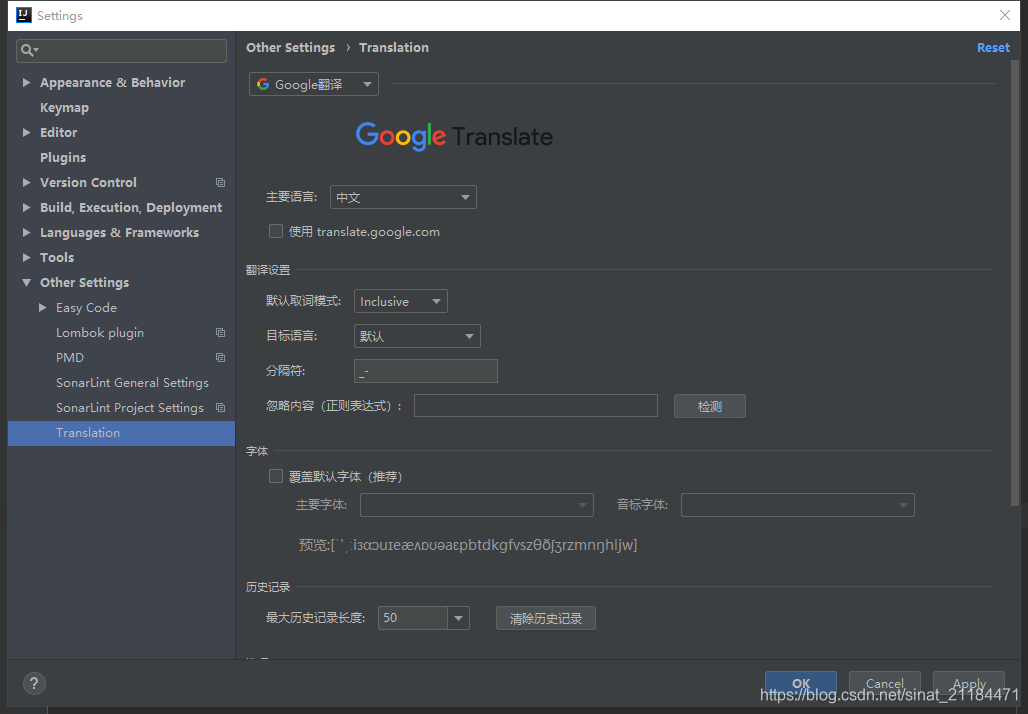Expand the Tools tree node arrow
Screen dimensions: 1028x714
pyautogui.click(x=26, y=257)
